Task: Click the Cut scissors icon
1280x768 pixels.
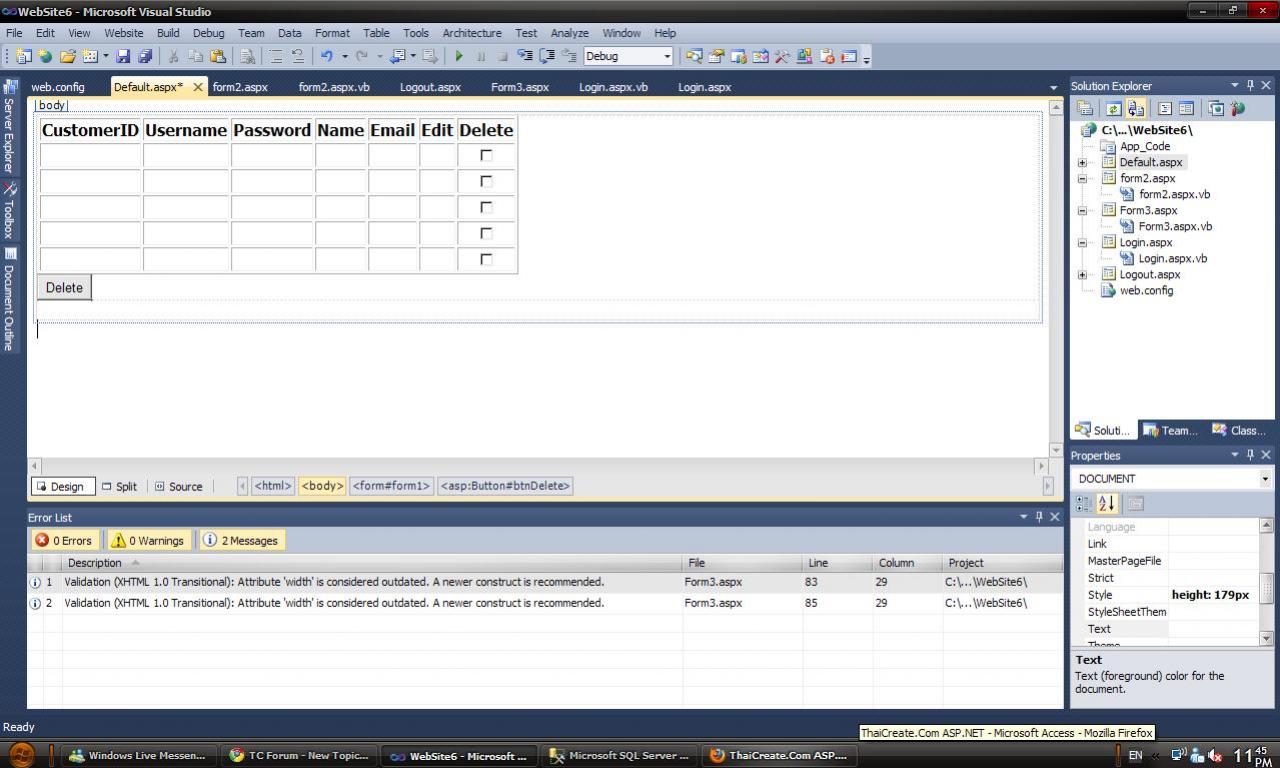Action: [x=173, y=57]
